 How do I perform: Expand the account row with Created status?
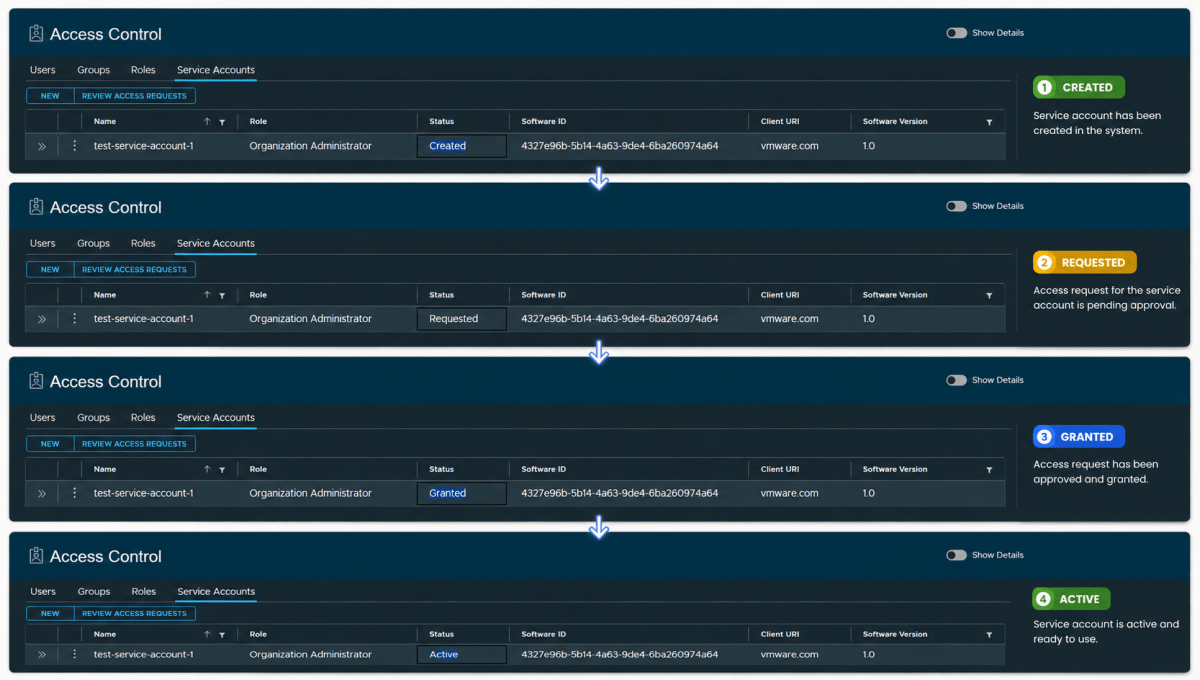pos(42,146)
